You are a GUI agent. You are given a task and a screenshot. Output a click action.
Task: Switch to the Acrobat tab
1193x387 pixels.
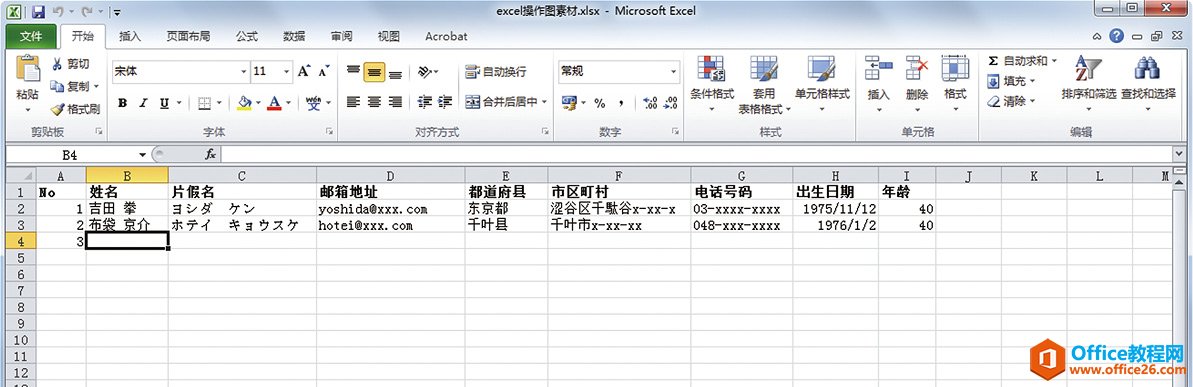pos(446,36)
